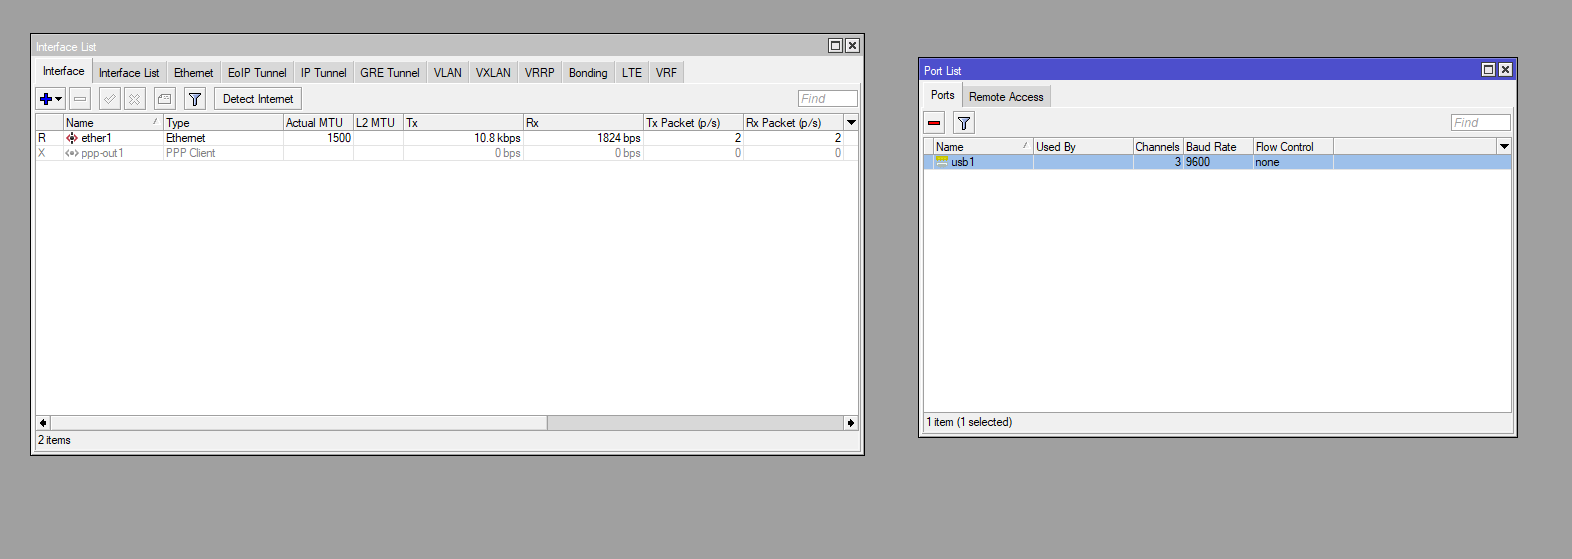
Task: Click the left scroll arrow in Interface List
Action: 43,423
